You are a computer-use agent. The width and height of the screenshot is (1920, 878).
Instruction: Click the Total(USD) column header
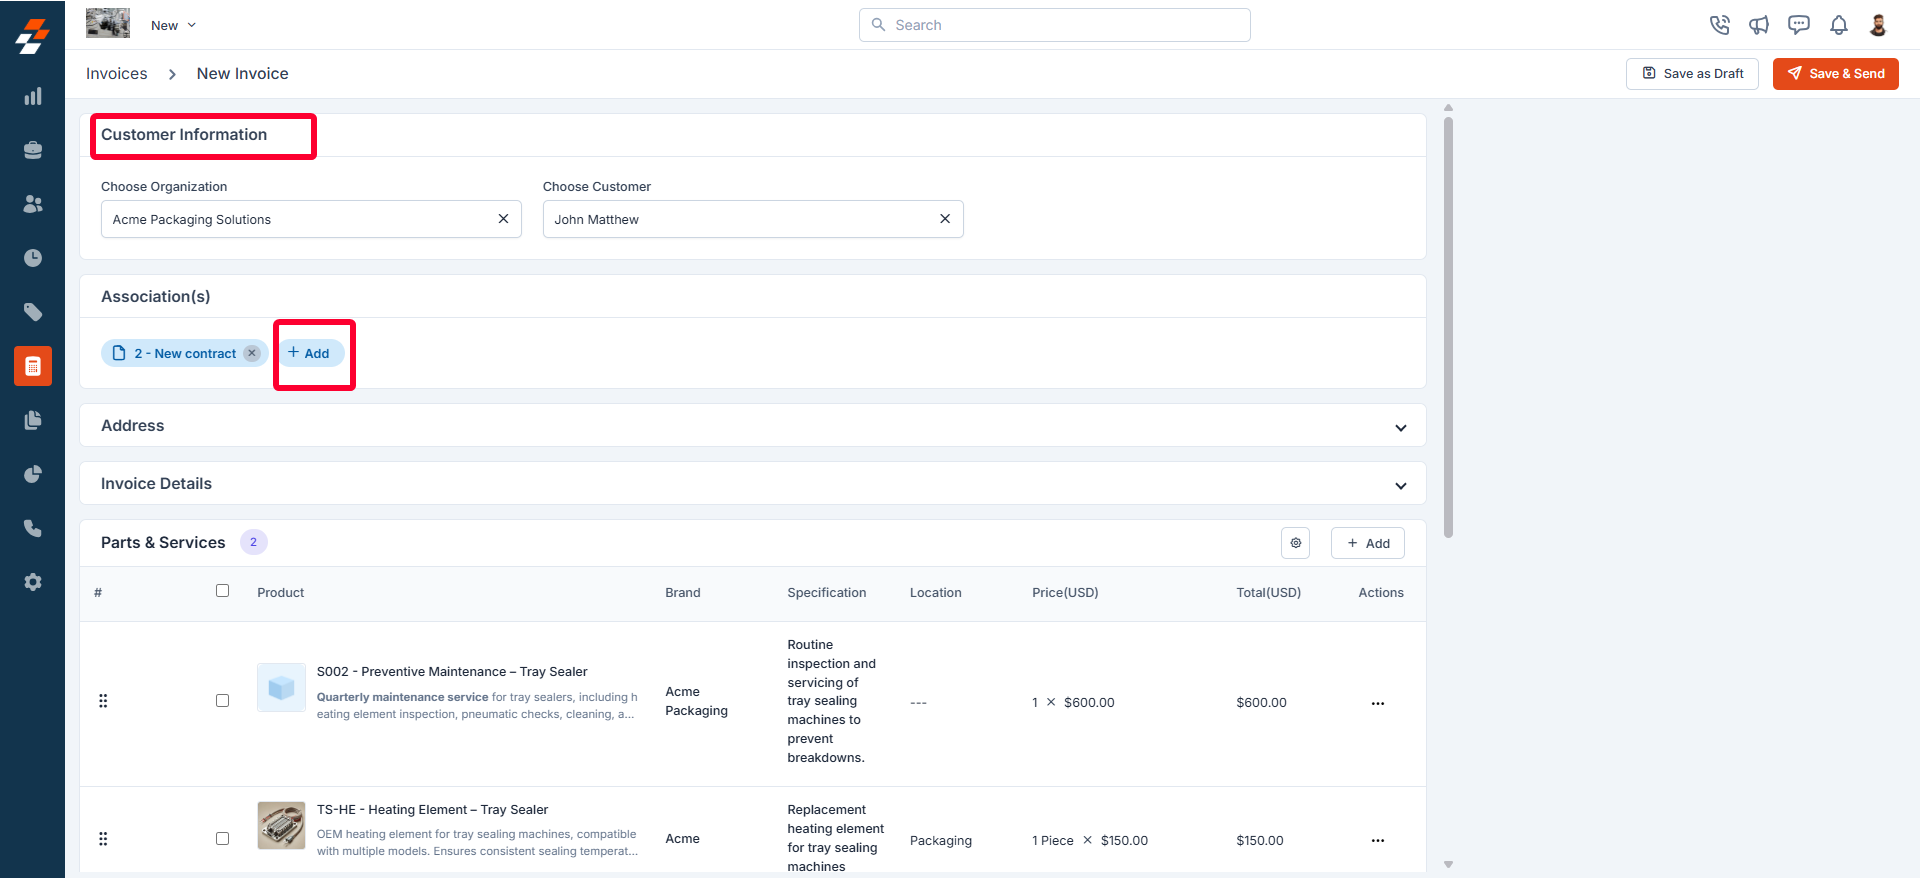1269,593
